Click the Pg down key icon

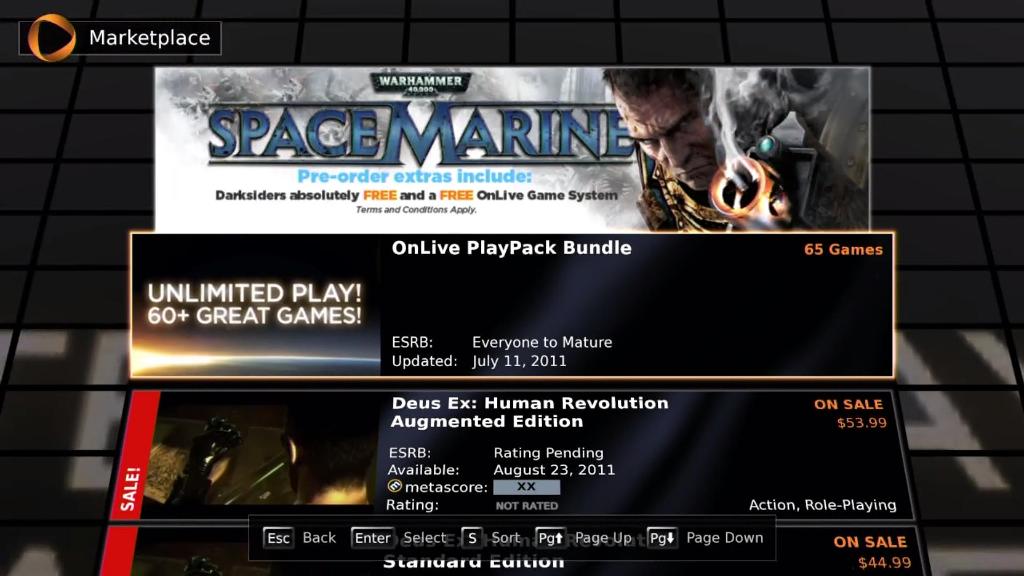(662, 538)
